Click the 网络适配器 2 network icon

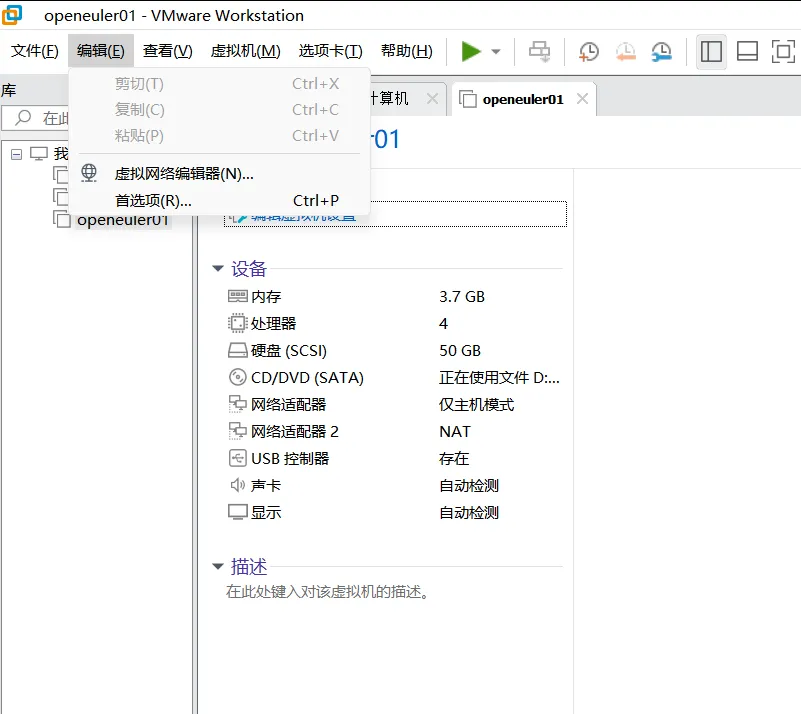(x=237, y=432)
